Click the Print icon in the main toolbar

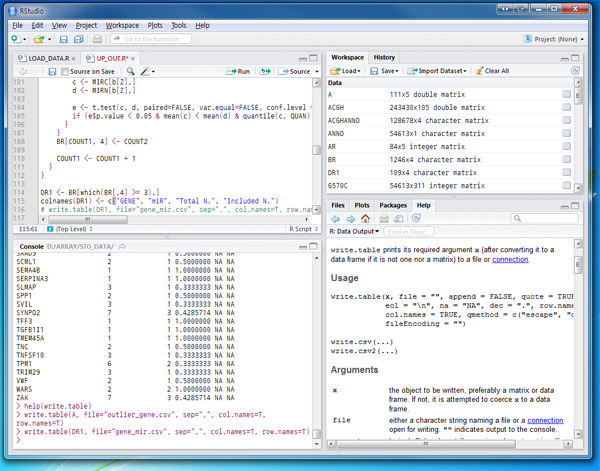pyautogui.click(x=97, y=39)
